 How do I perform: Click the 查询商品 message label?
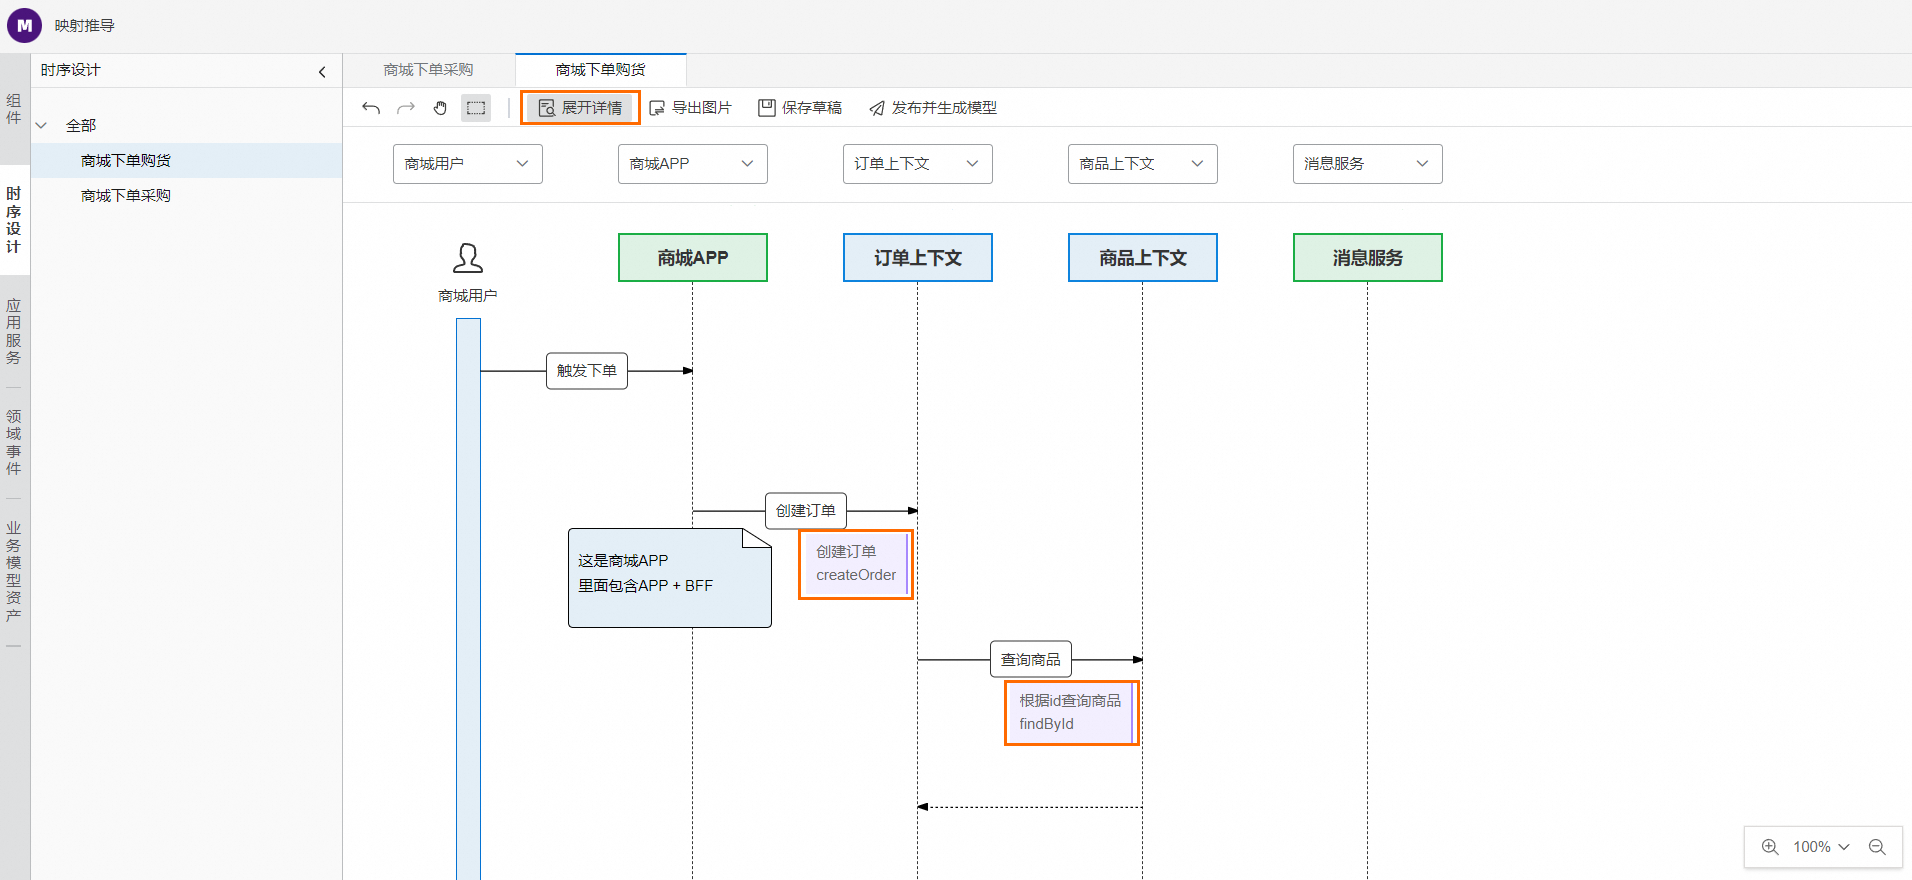coord(1031,660)
